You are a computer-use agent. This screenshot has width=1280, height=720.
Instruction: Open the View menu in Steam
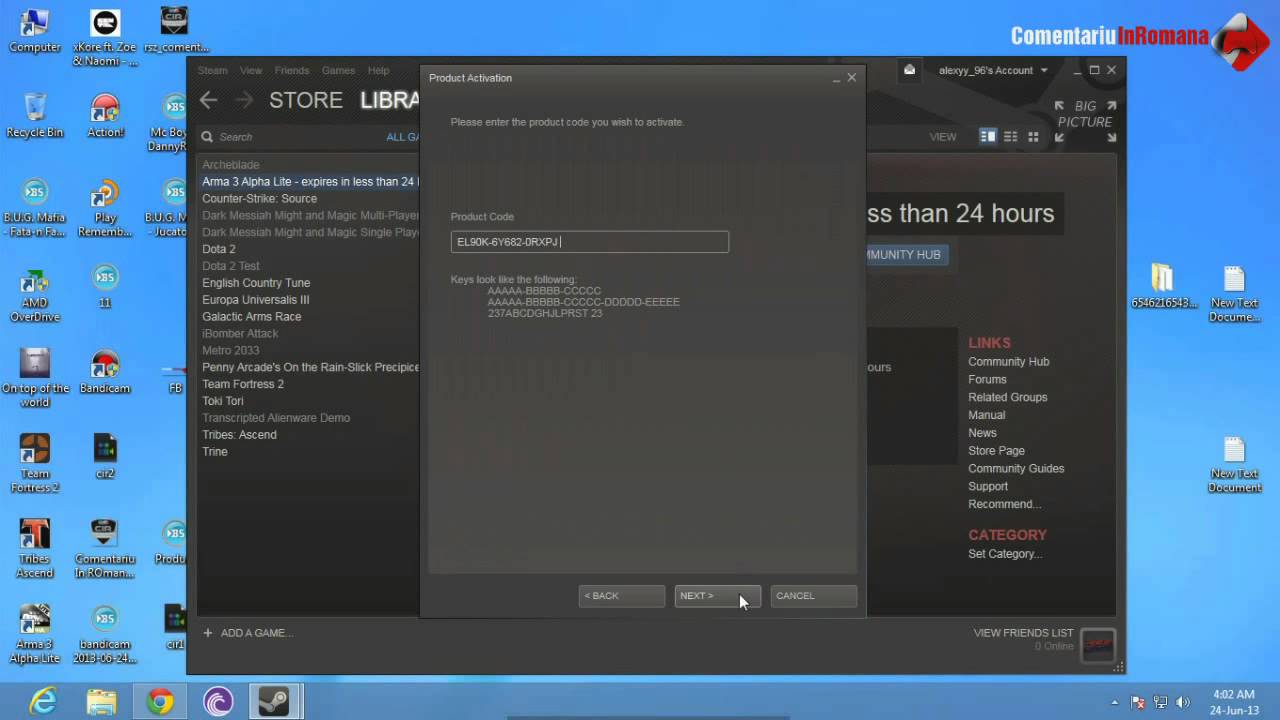(251, 71)
